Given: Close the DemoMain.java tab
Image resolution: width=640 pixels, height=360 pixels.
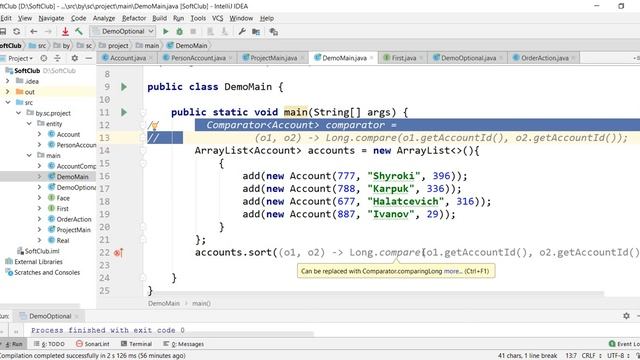Looking at the screenshot, I should click(x=371, y=58).
